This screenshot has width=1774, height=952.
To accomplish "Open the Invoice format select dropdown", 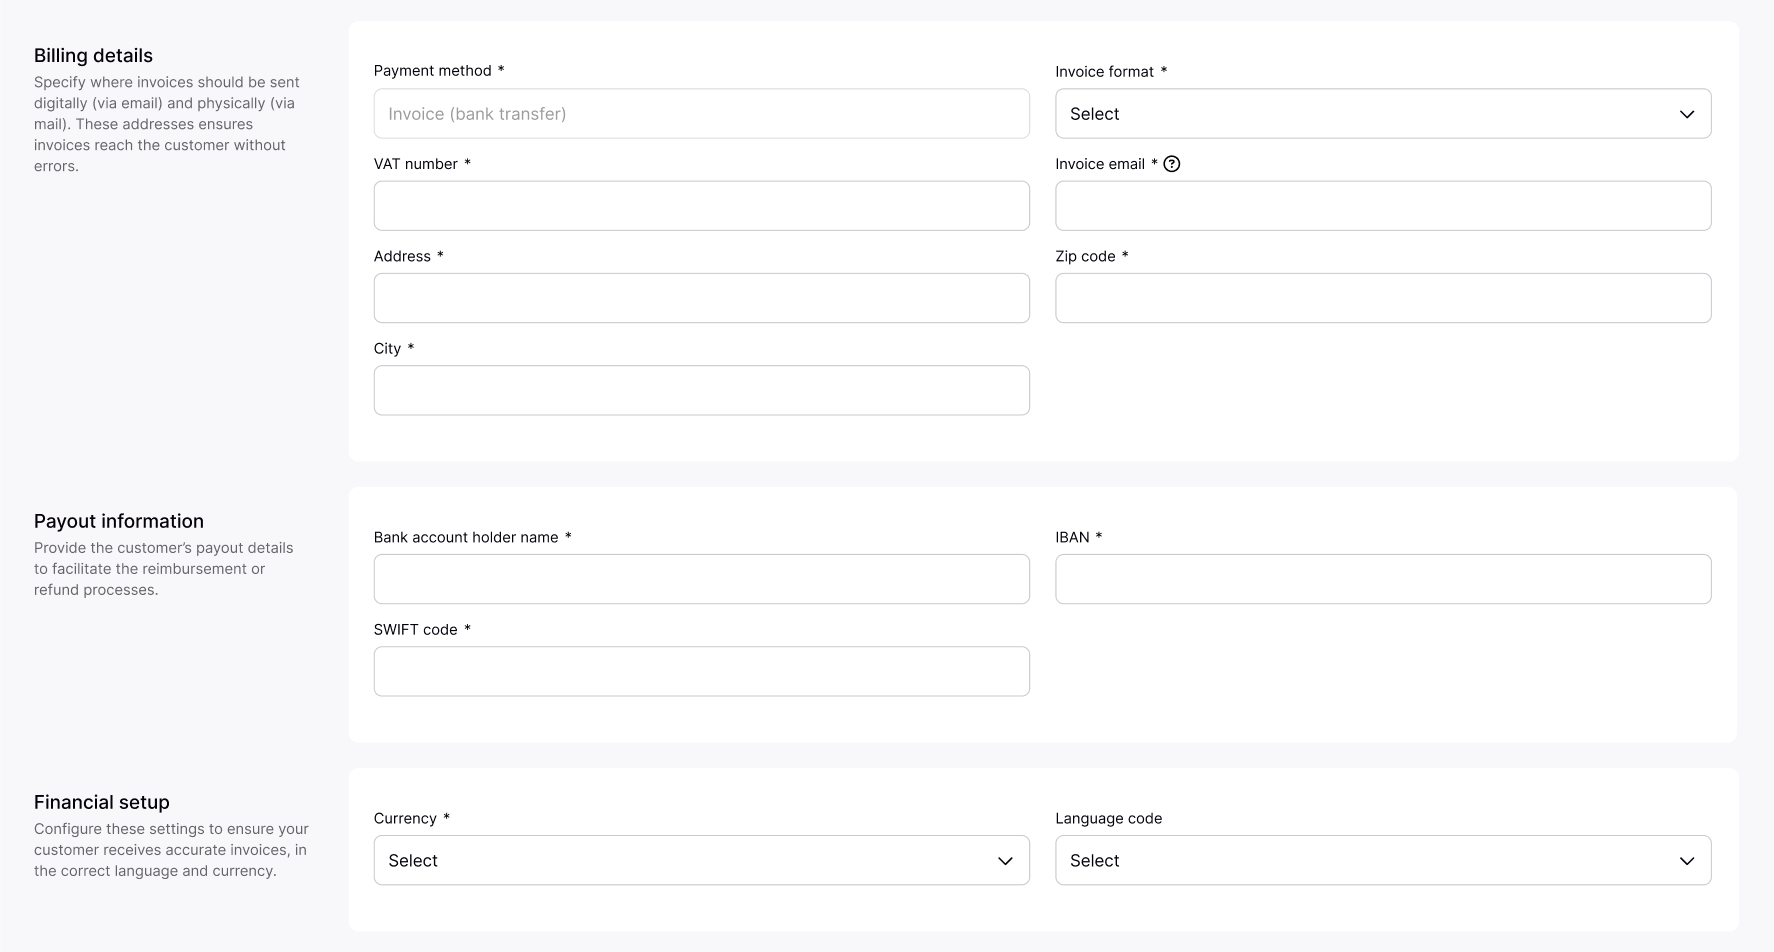I will point(1382,114).
